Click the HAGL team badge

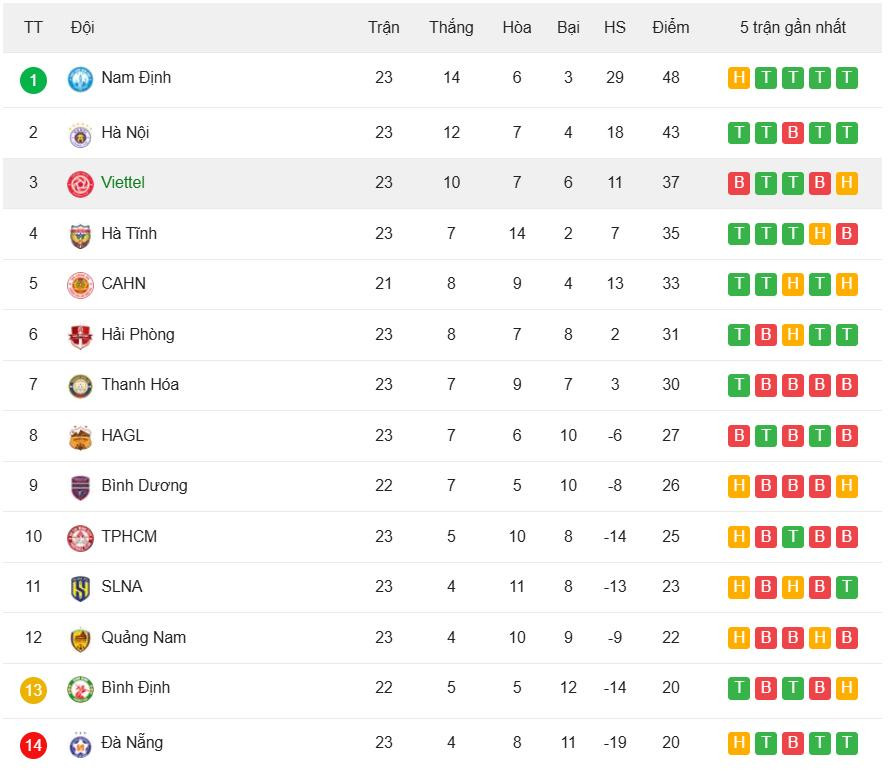click(x=80, y=437)
